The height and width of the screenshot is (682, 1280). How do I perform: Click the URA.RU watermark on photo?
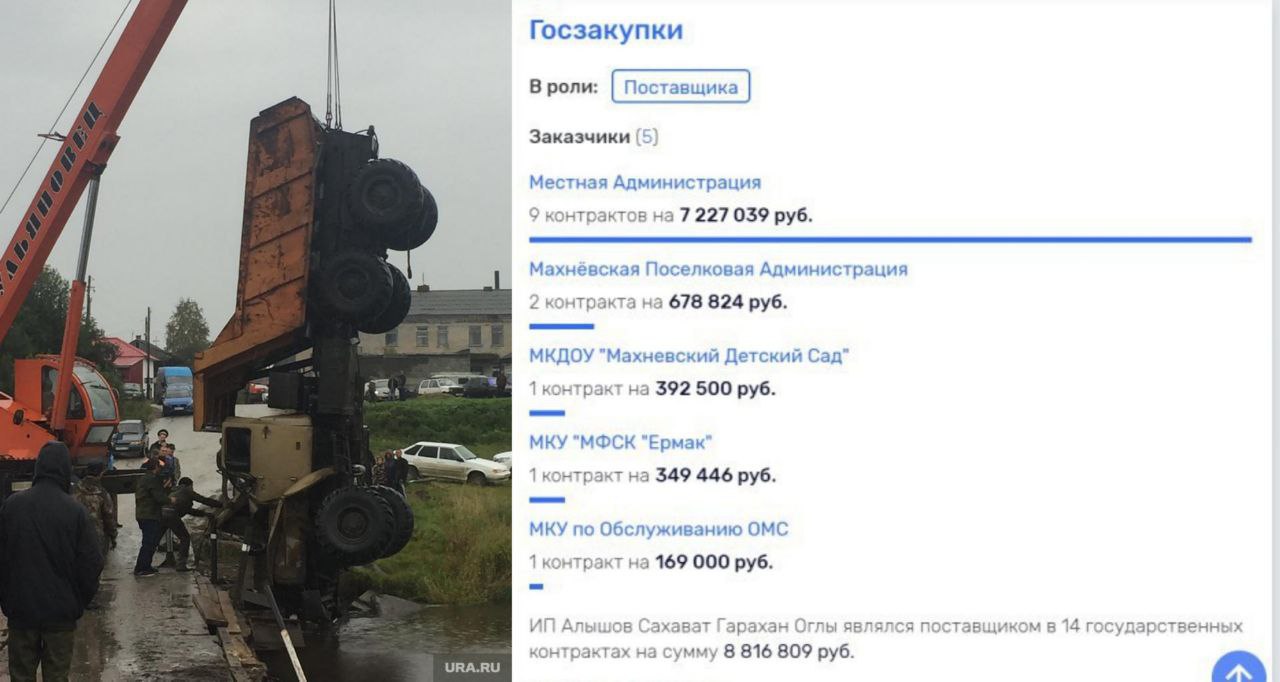point(472,665)
